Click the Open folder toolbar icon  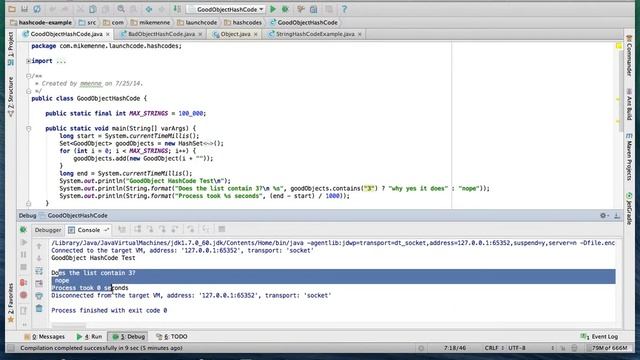point(12,9)
